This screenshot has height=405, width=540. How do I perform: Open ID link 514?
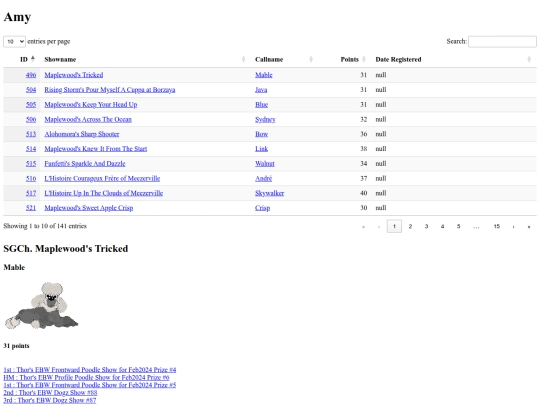tap(31, 149)
